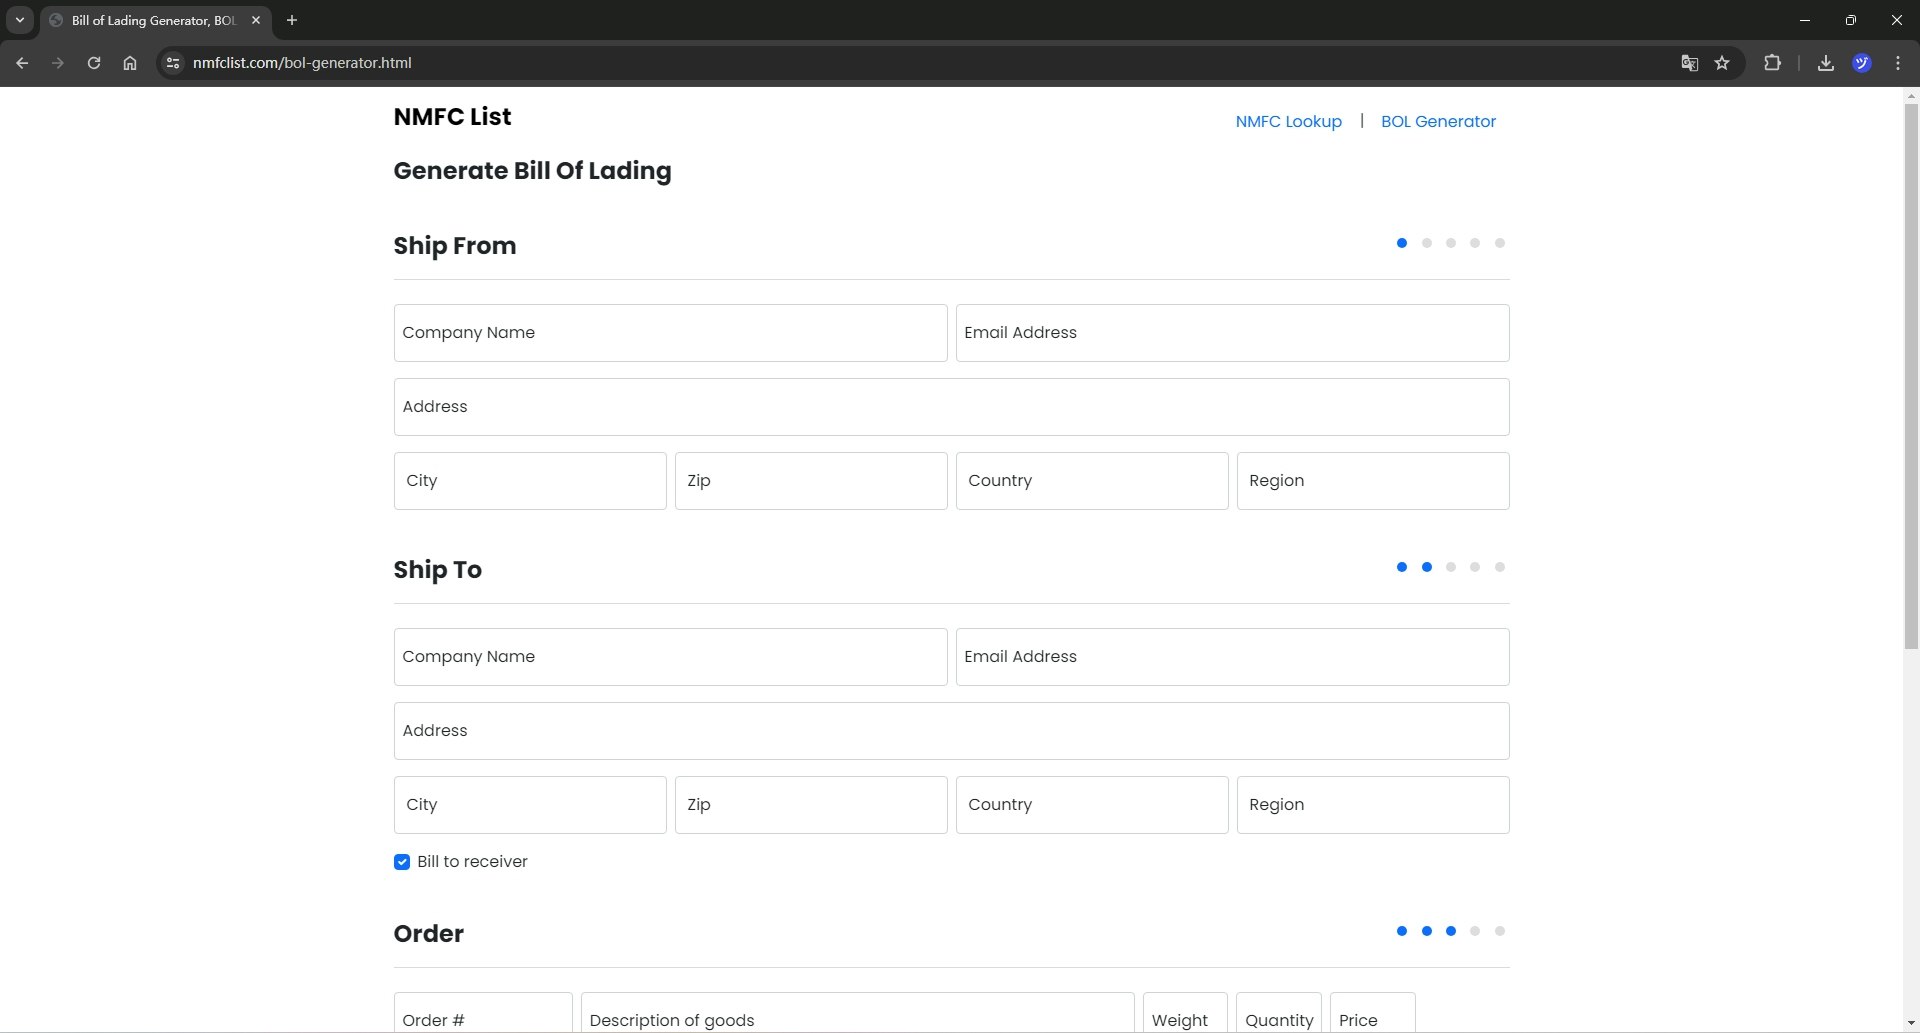This screenshot has height=1033, width=1920.
Task: Focus Ship From Company Name field
Action: tap(670, 333)
